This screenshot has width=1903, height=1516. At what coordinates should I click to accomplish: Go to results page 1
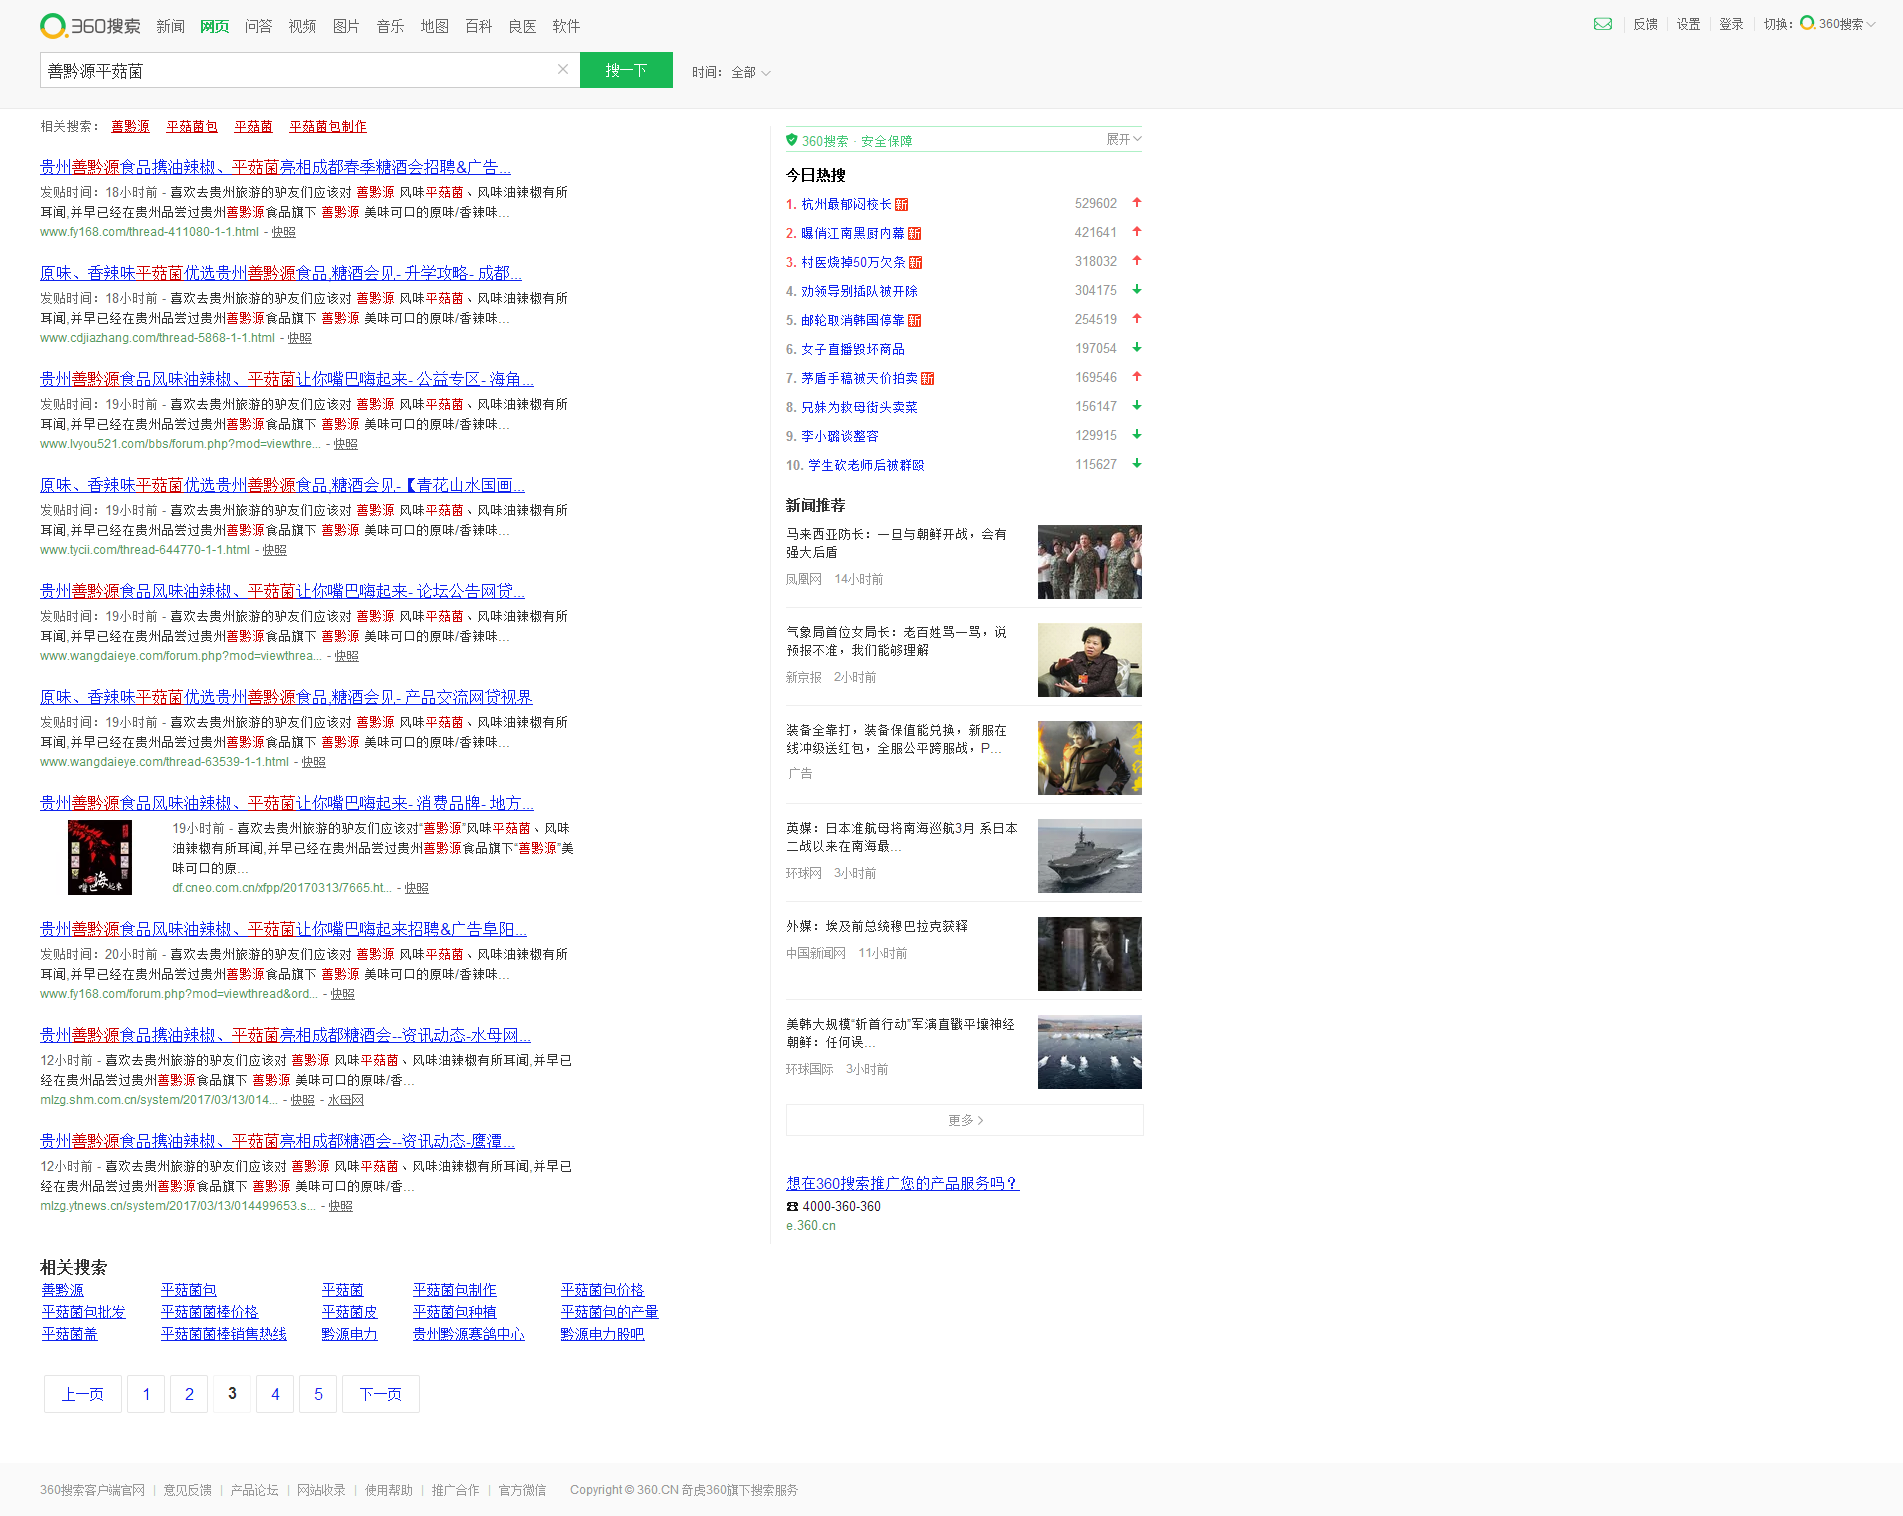146,1394
